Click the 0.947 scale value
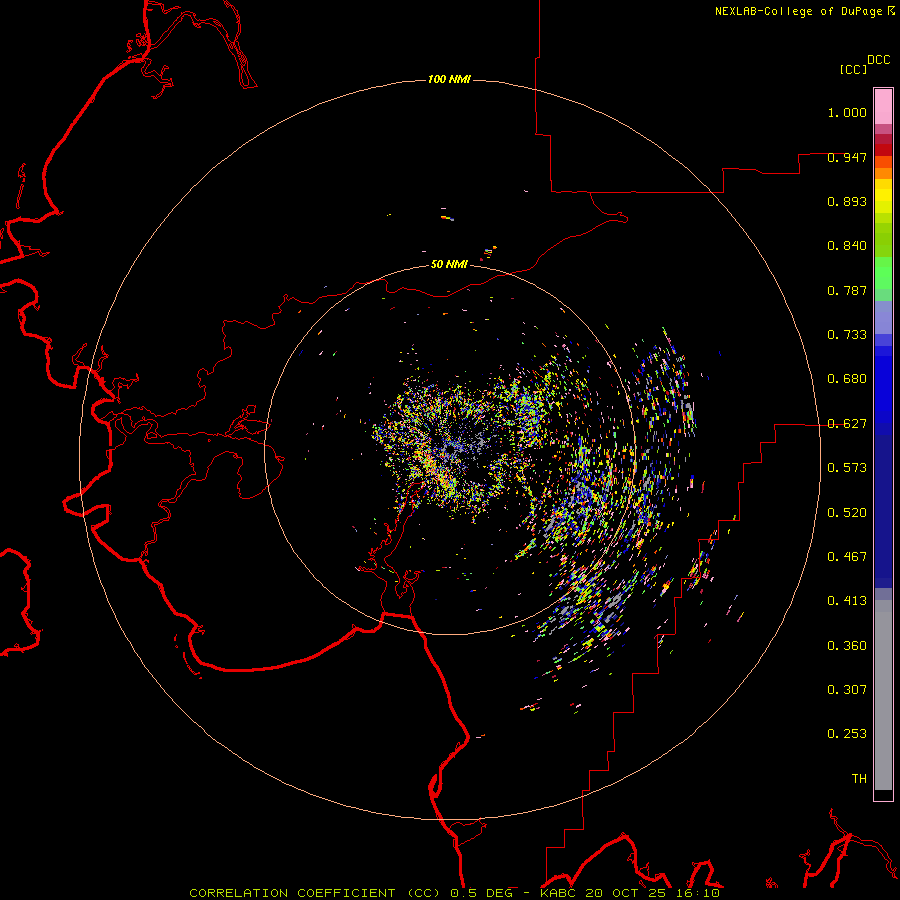900x900 pixels. click(x=847, y=157)
